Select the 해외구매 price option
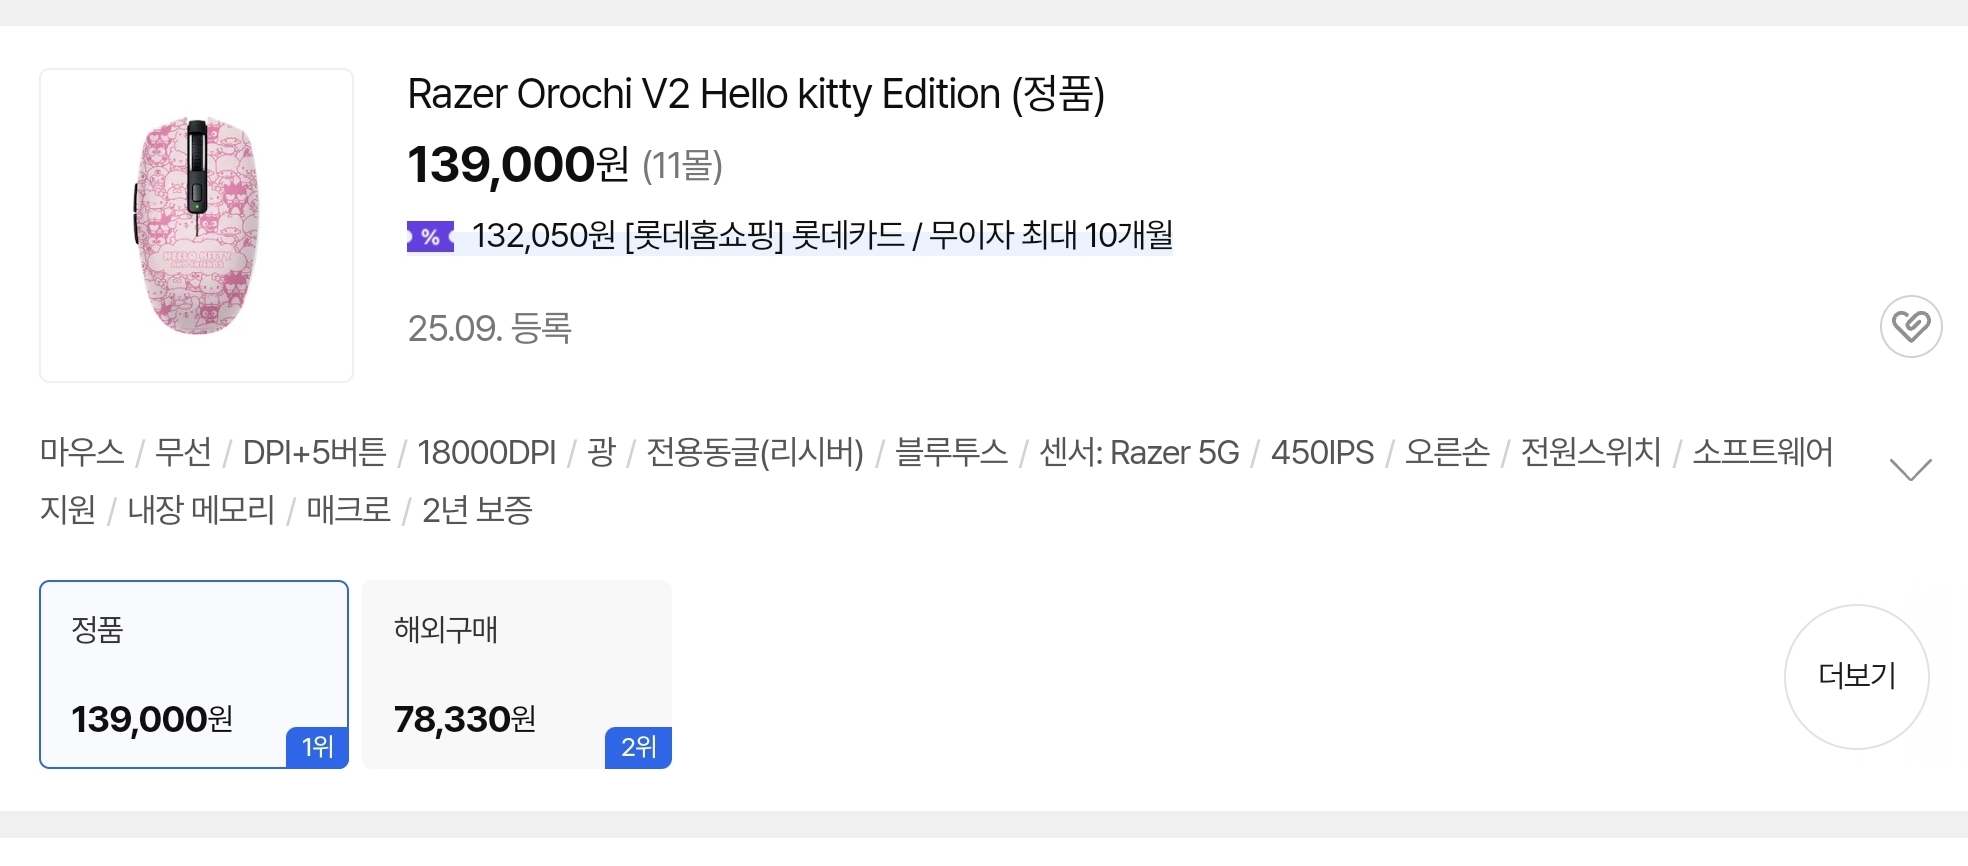Viewport: 1968px width, 866px height. pos(516,673)
